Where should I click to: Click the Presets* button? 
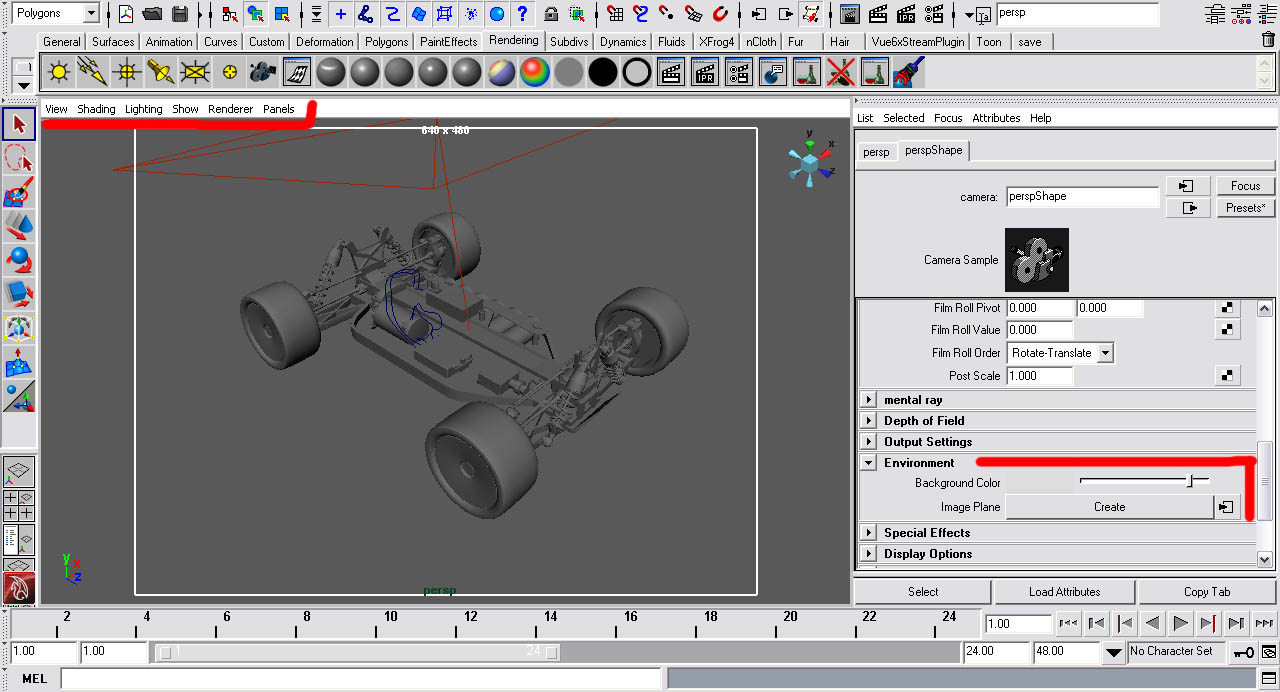pyautogui.click(x=1245, y=208)
